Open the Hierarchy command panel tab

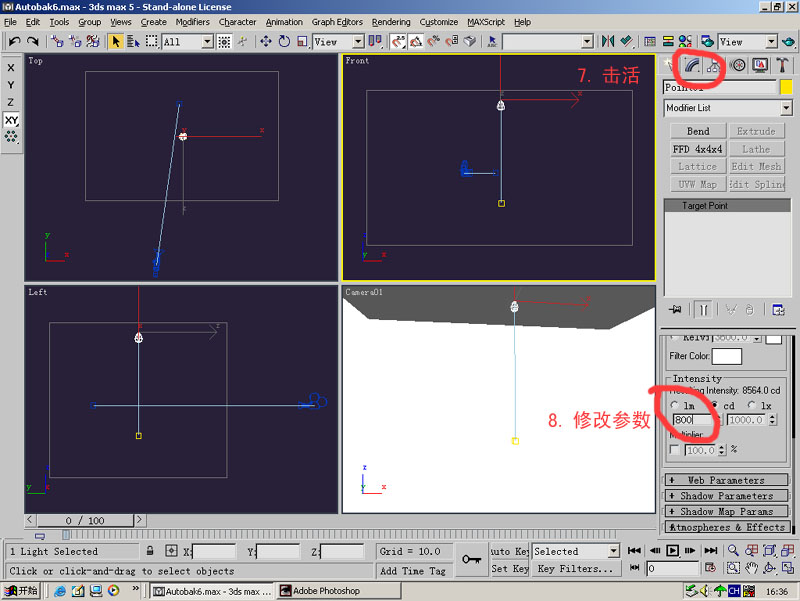tap(713, 65)
